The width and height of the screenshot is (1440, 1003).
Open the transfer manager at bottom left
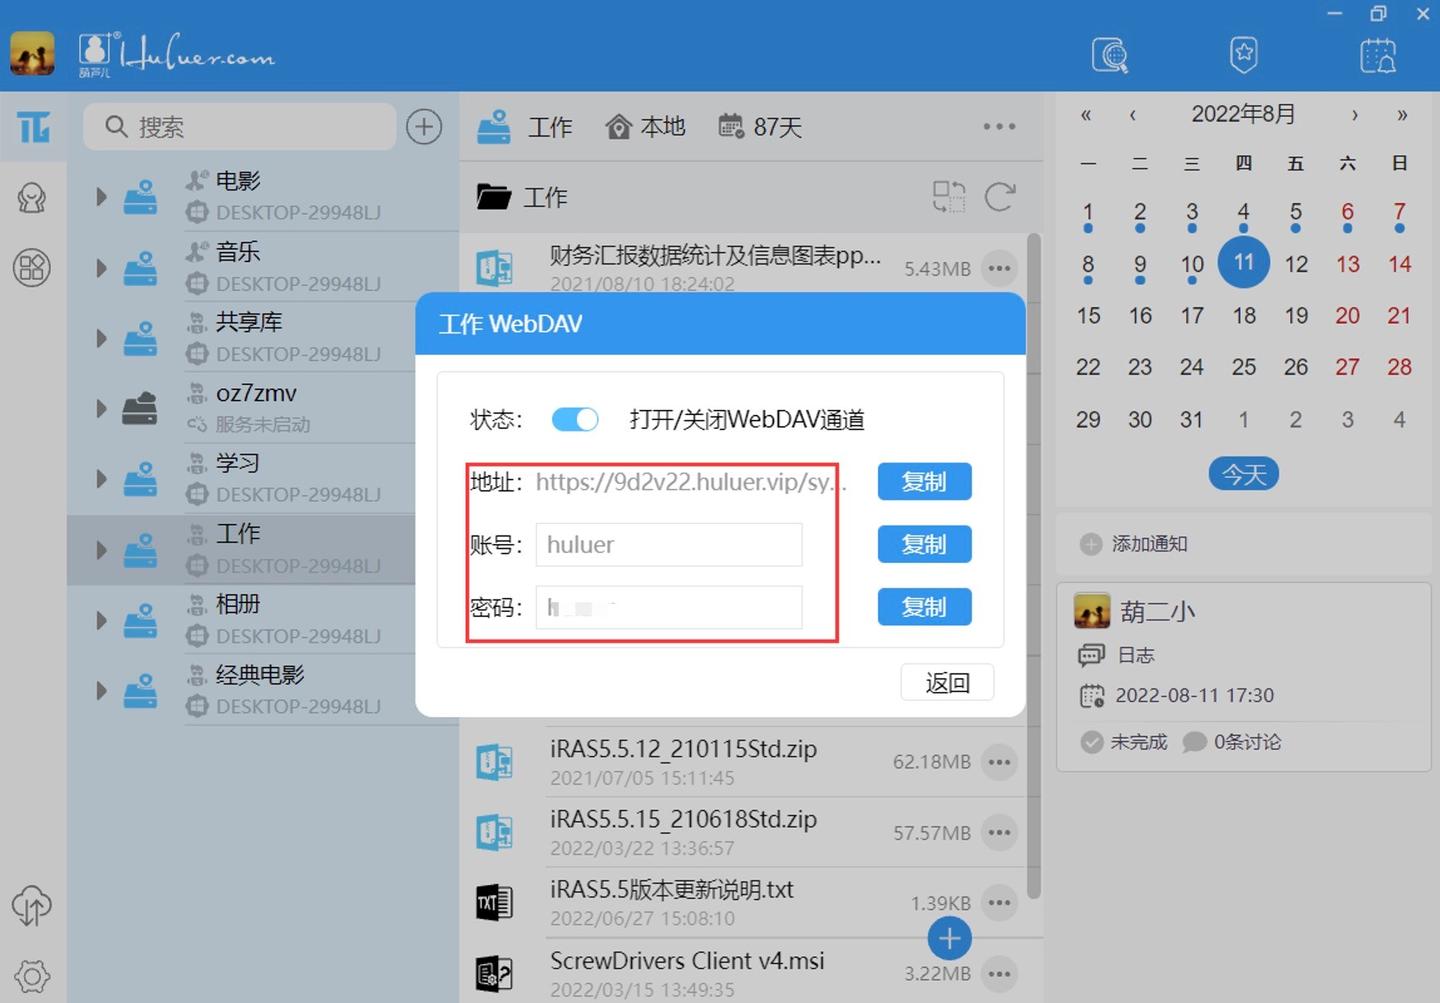pos(31,907)
